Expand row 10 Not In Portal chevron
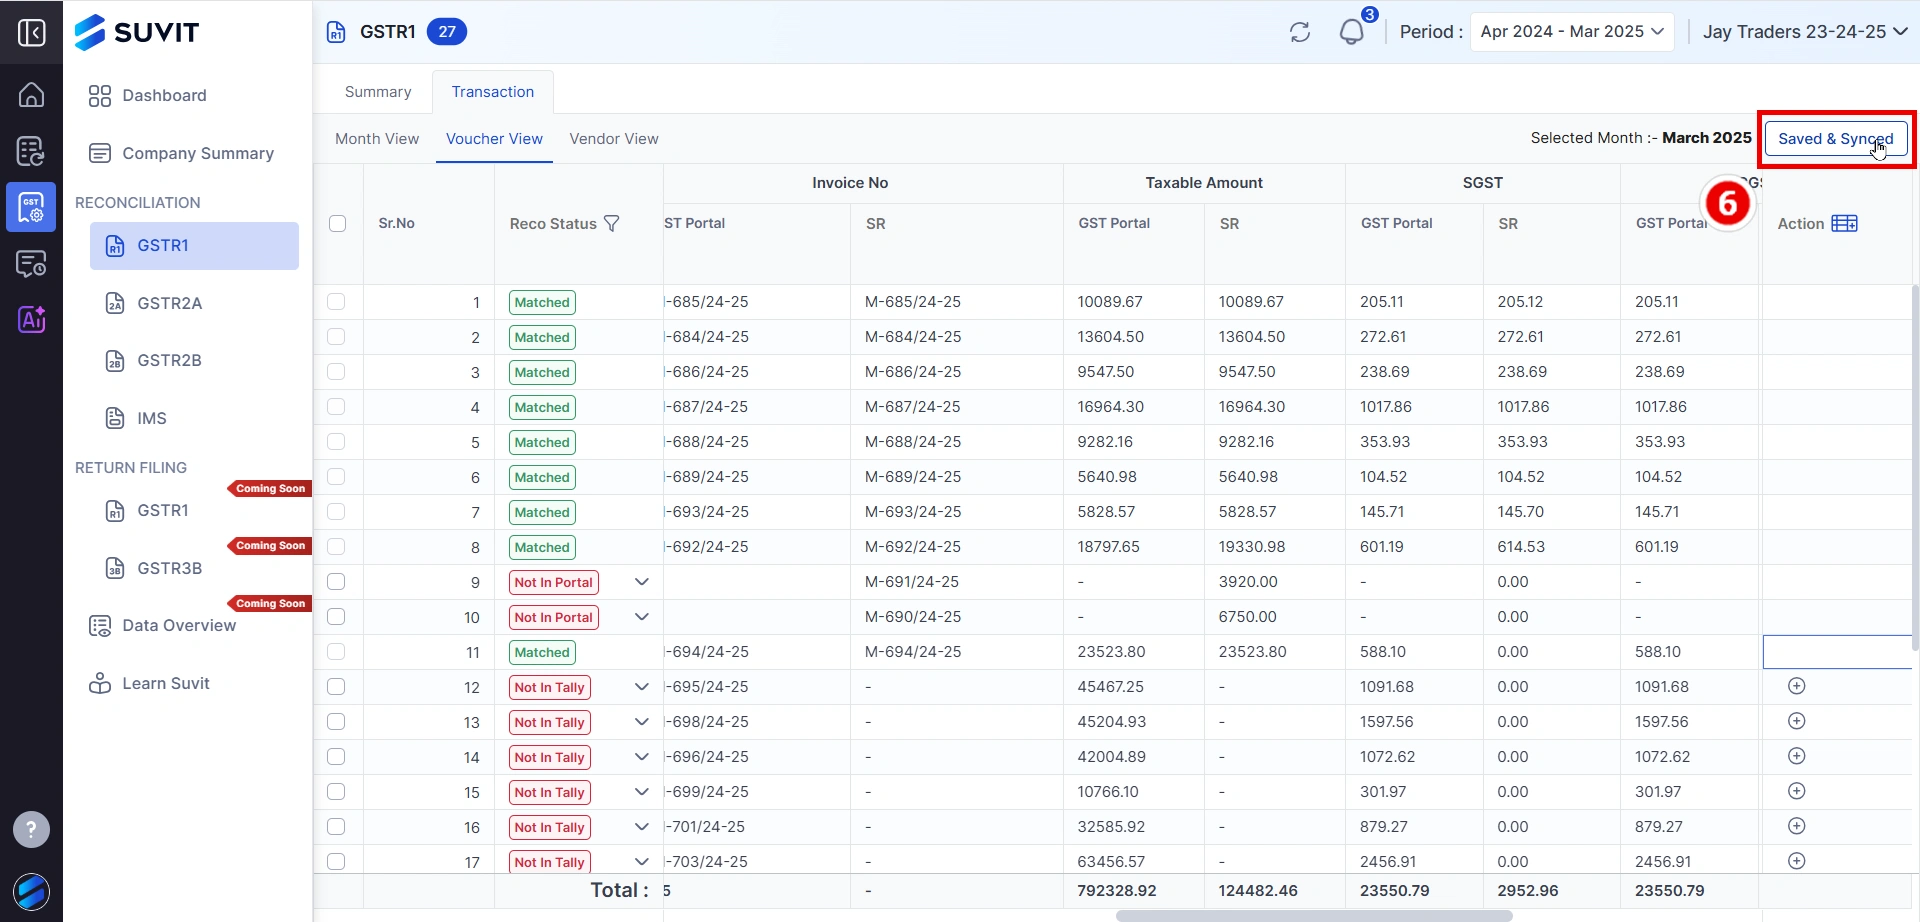The image size is (1920, 922). click(642, 617)
